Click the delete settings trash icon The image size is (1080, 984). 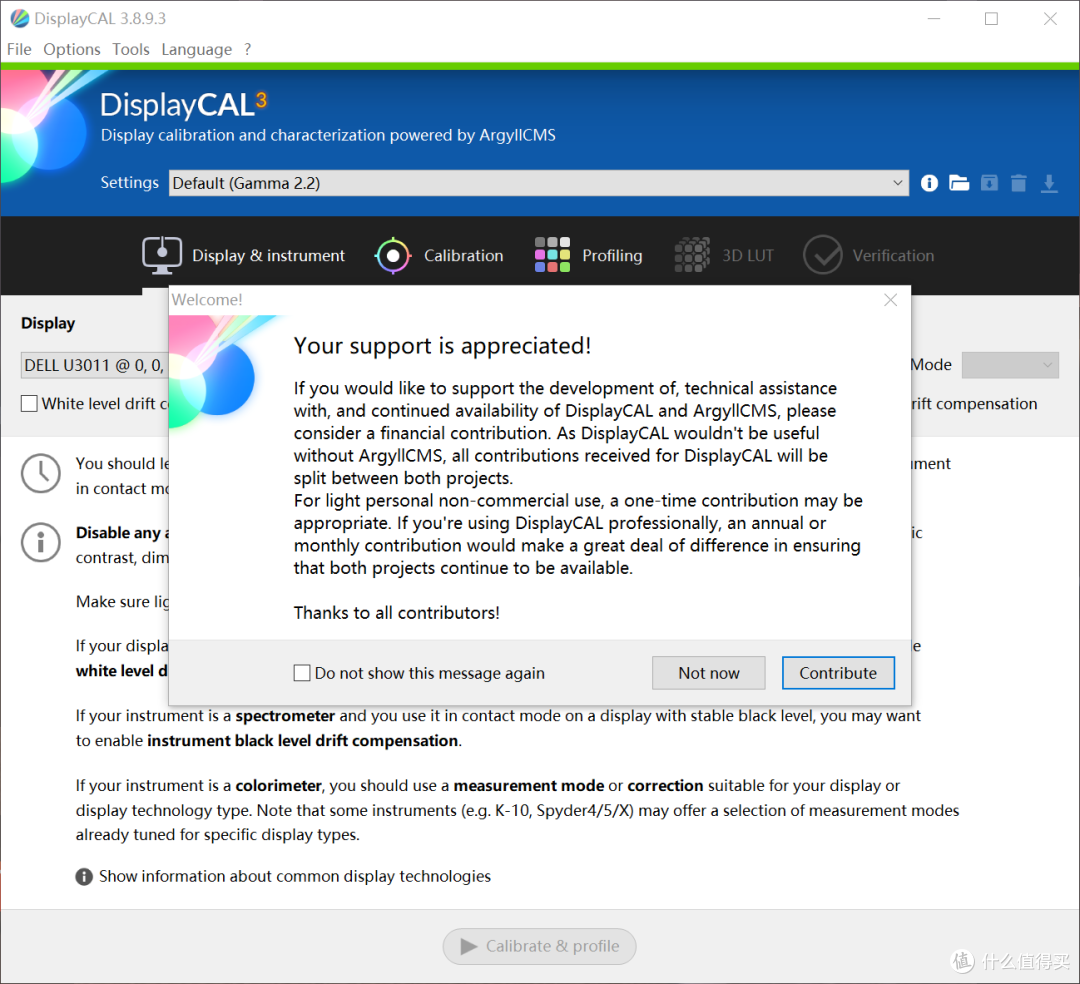click(x=1019, y=183)
